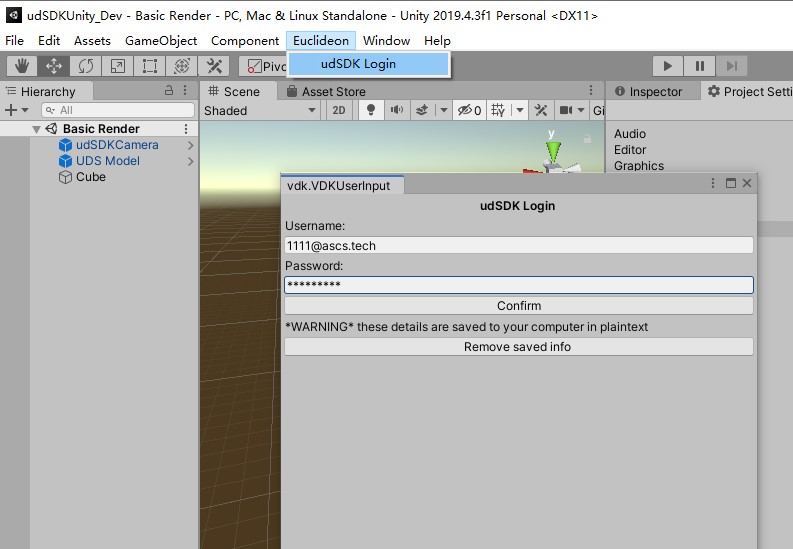793x549 pixels.
Task: Select Cube object in Hierarchy
Action: click(x=91, y=177)
